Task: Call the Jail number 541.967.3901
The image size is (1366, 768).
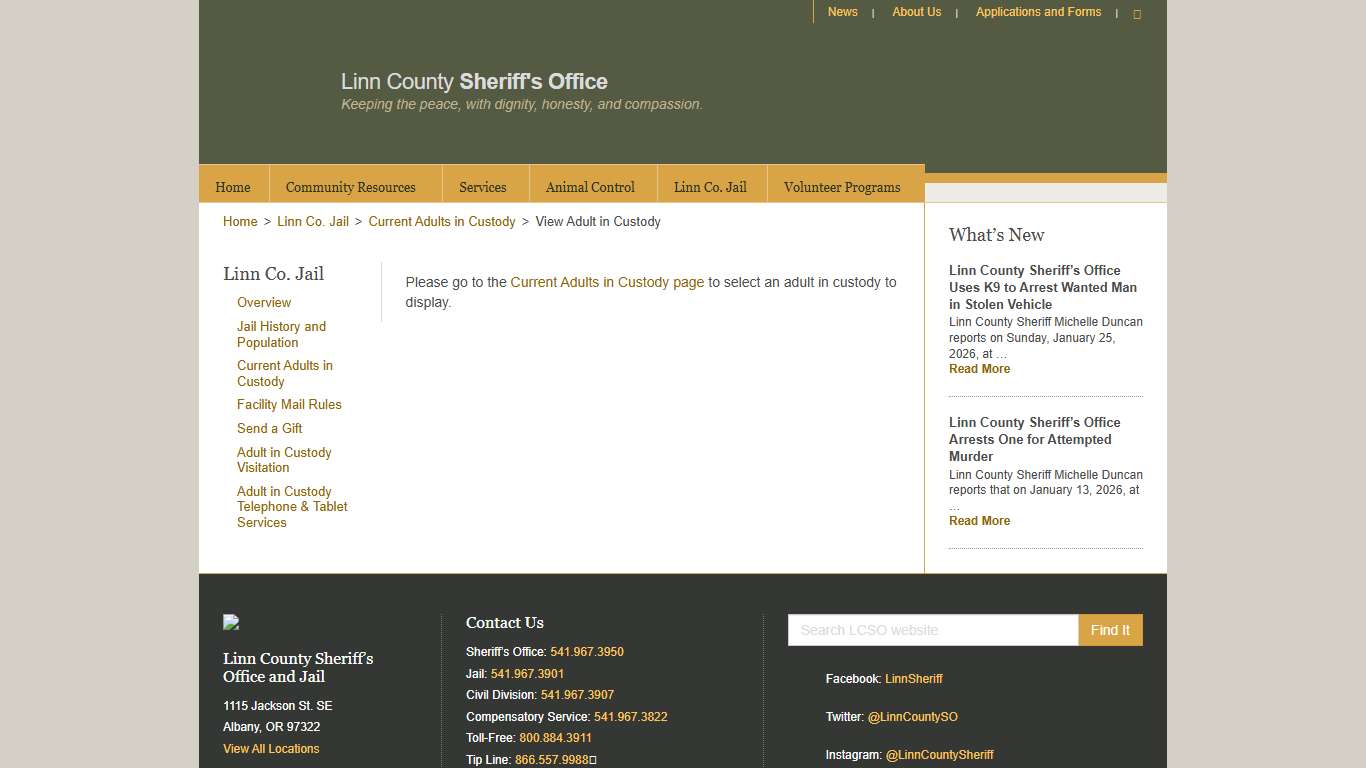Action: coord(526,673)
